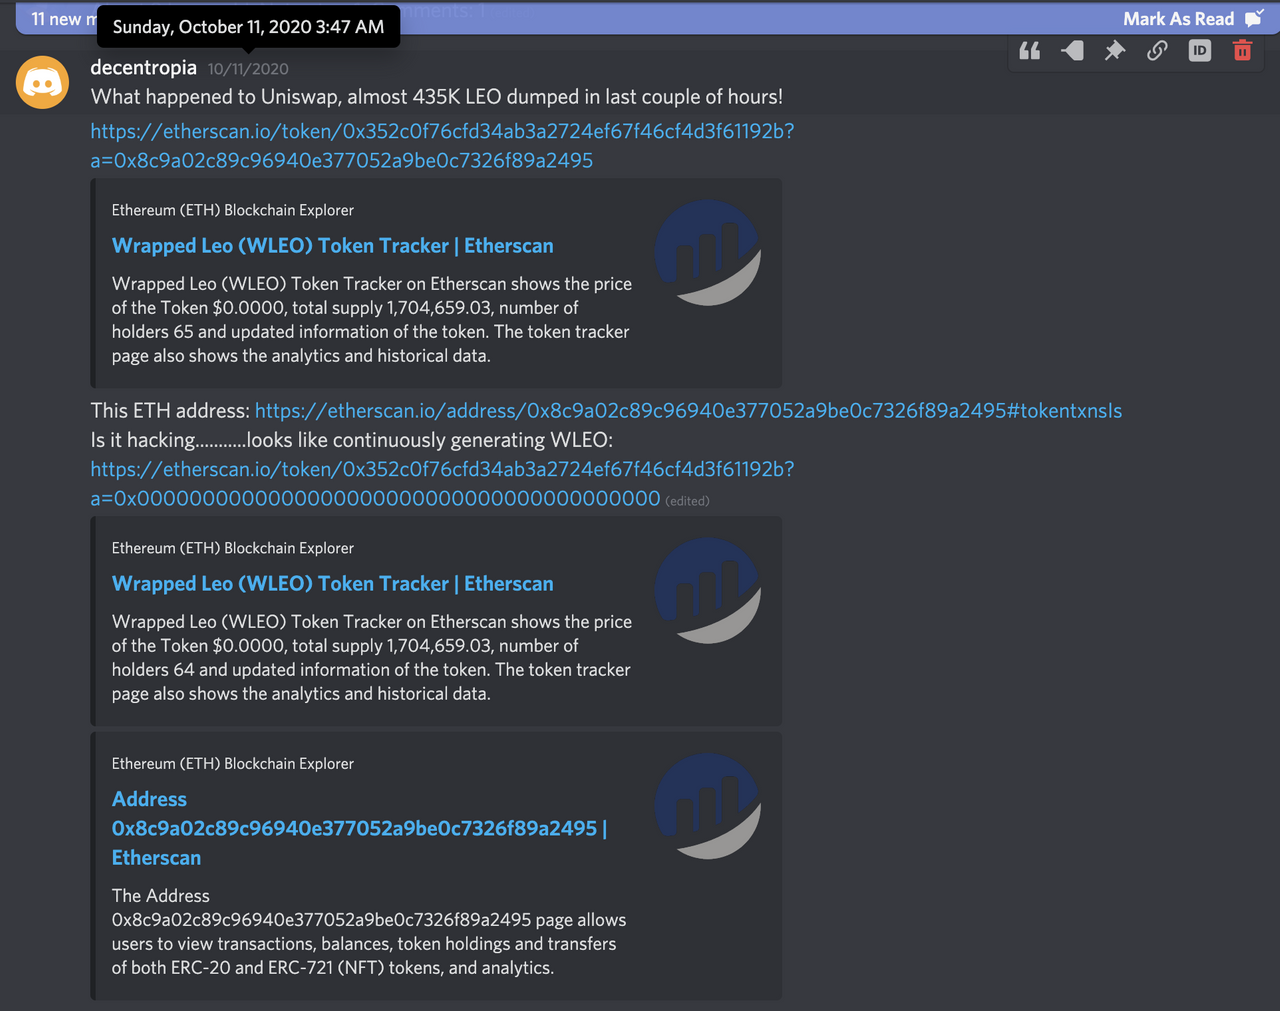This screenshot has width=1280, height=1011.
Task: Click 'Ethereum (ETH) Blockchain Explorer' in Address embed
Action: coord(233,764)
